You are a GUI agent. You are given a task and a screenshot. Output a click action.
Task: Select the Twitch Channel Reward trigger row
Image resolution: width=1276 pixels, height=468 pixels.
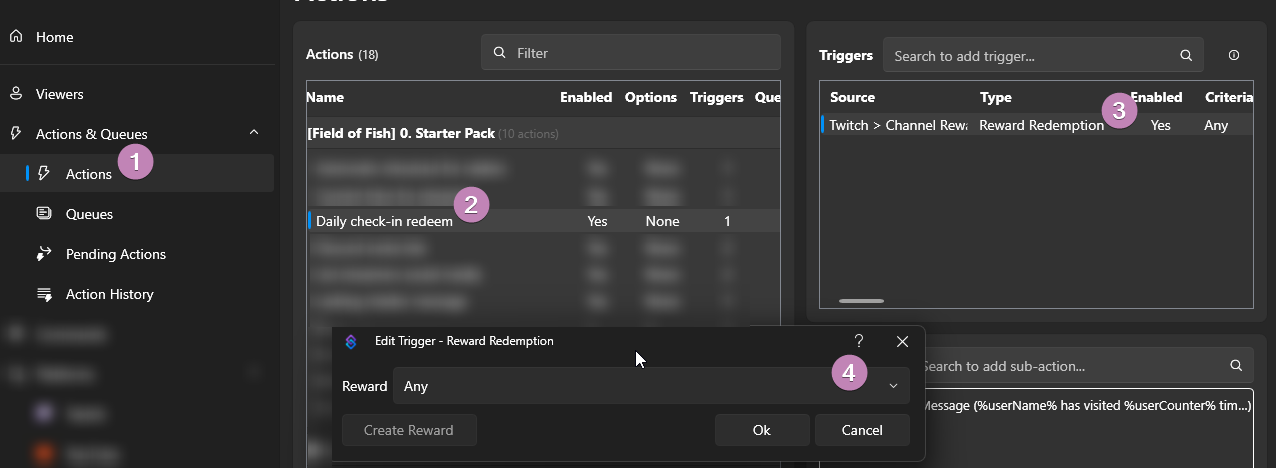[1036, 125]
